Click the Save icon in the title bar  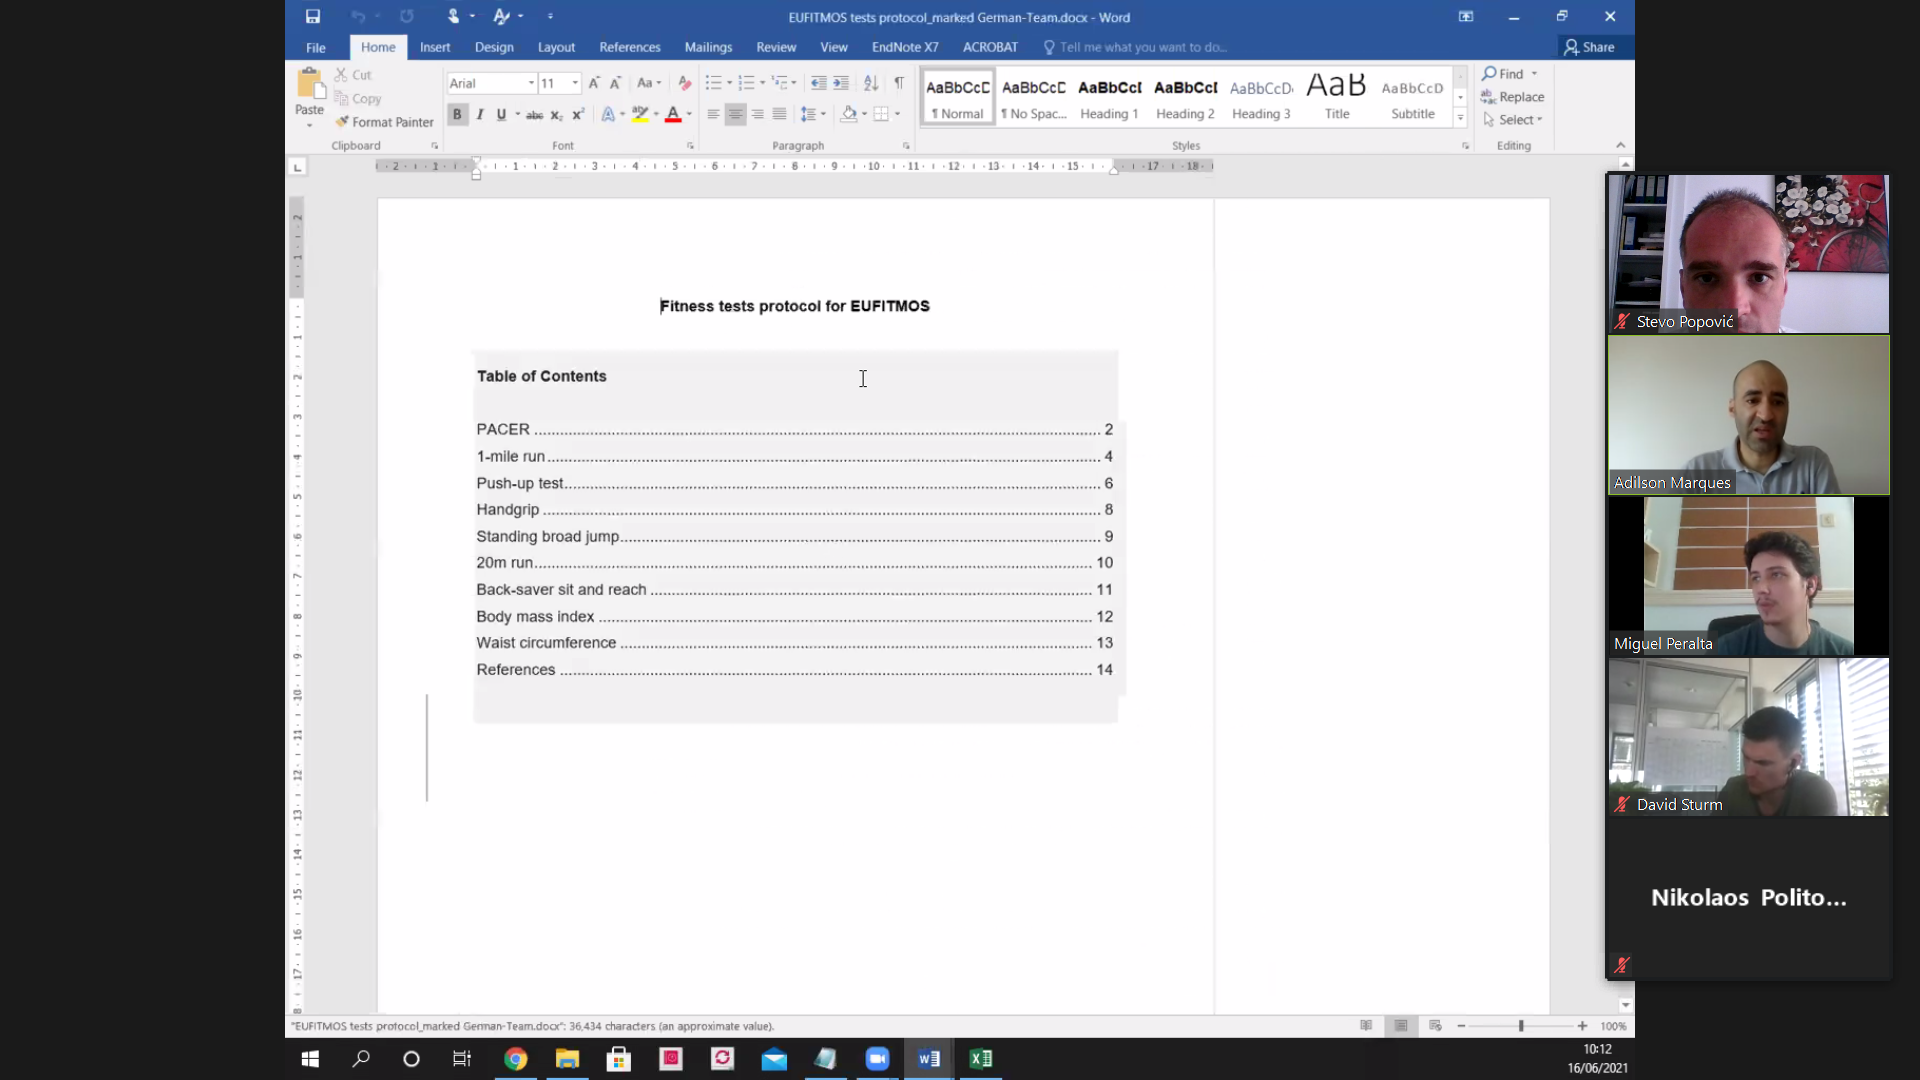pos(313,16)
